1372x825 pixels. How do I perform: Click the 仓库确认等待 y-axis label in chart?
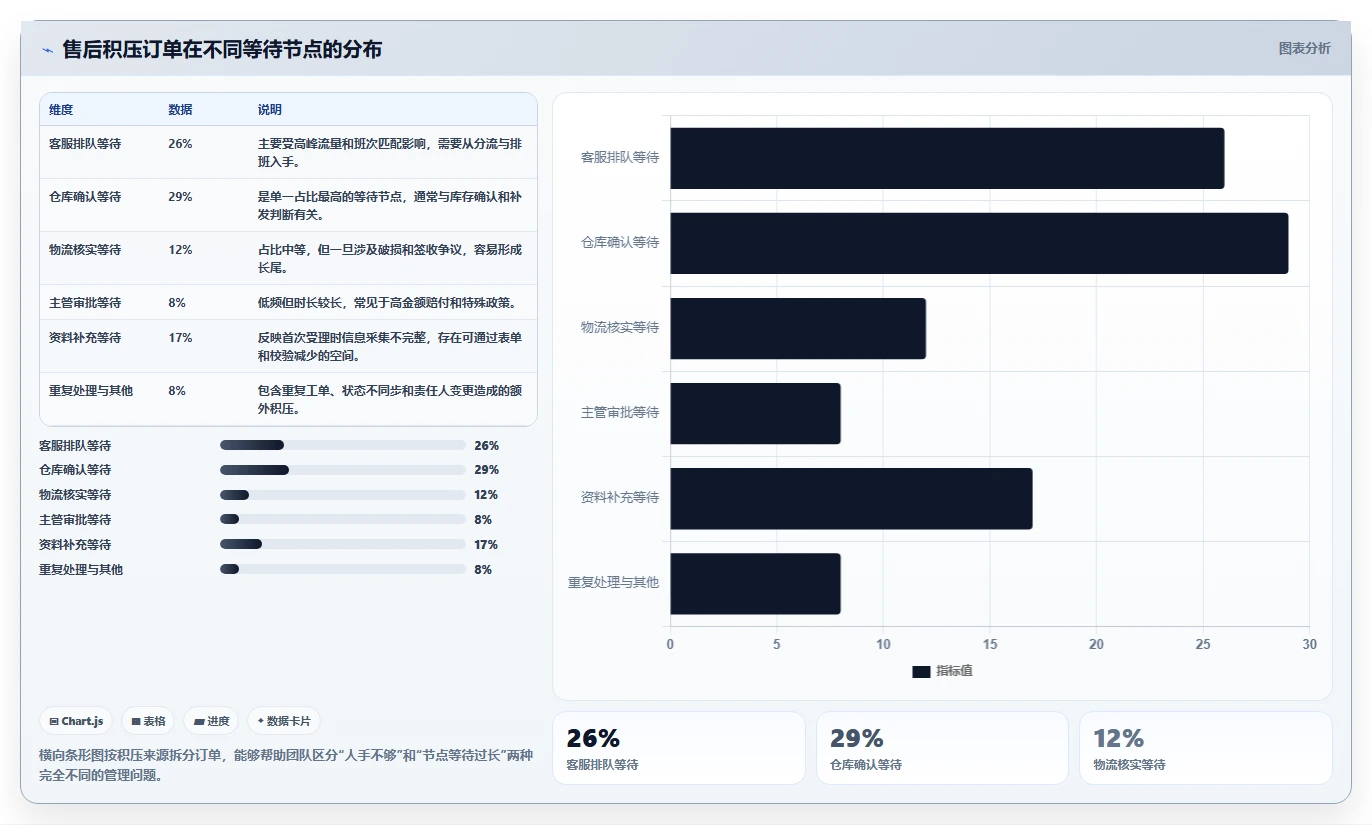click(620, 243)
